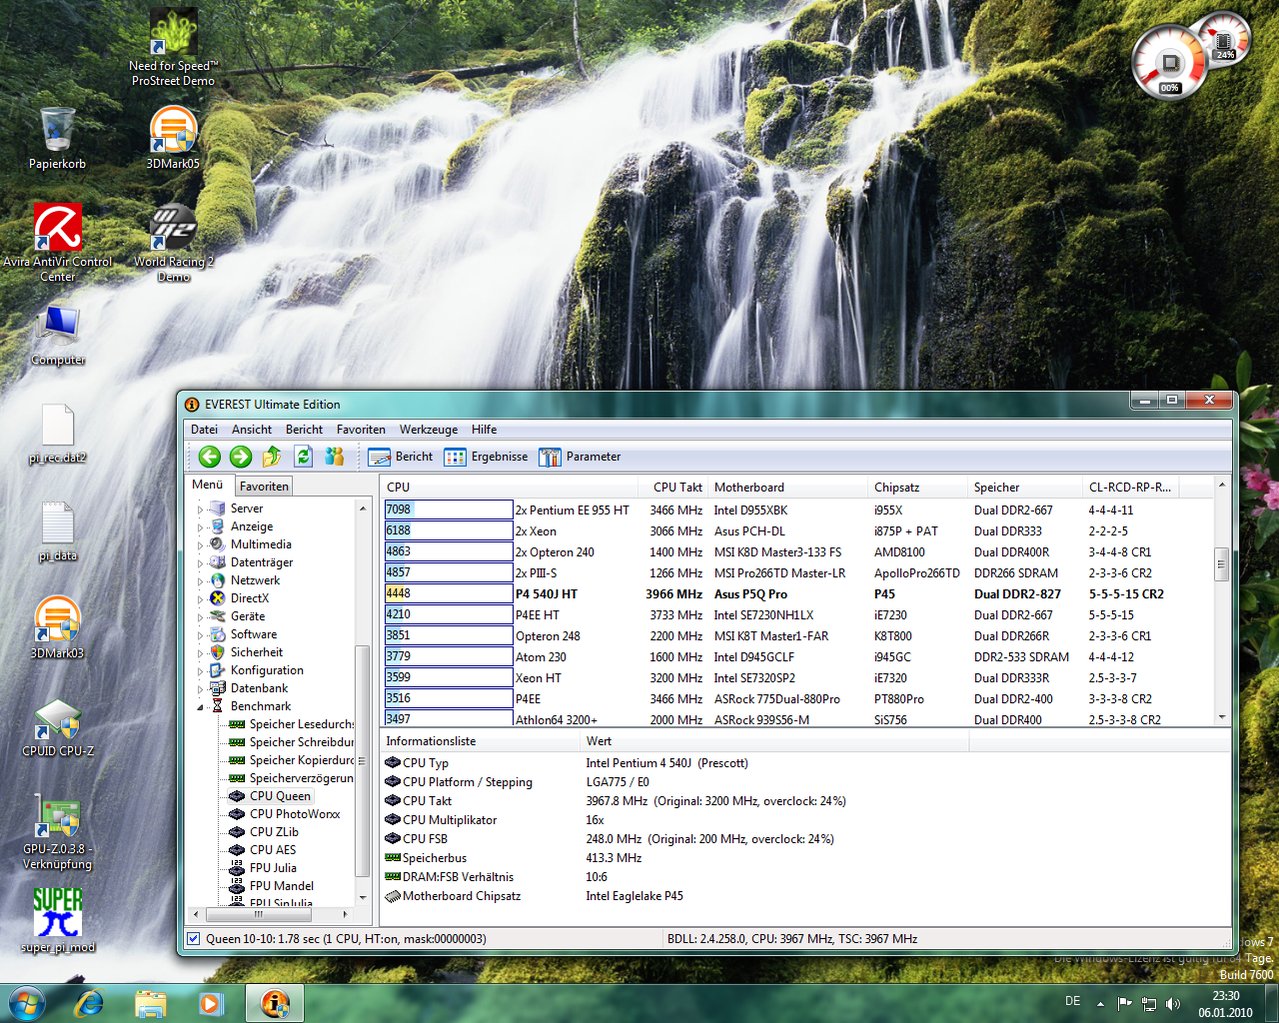Viewport: 1279px width, 1023px height.
Task: Open the Parameter toolbar item
Action: [580, 457]
